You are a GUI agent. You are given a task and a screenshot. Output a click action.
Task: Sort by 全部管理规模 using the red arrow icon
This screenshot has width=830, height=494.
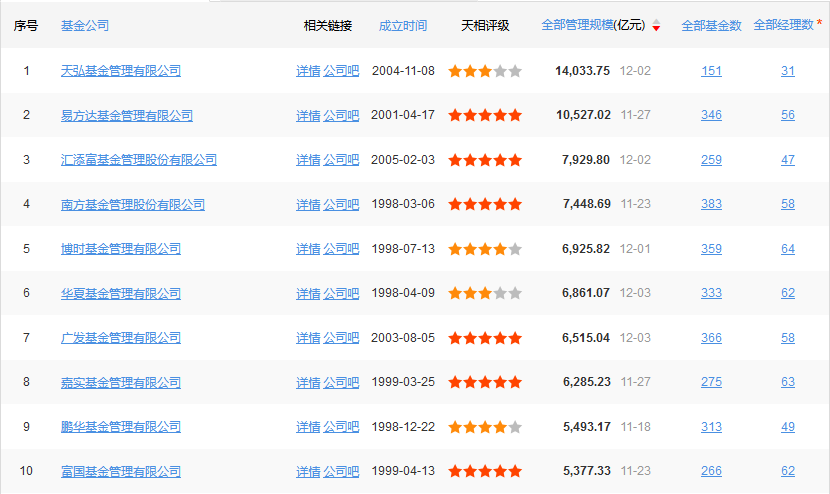click(656, 25)
